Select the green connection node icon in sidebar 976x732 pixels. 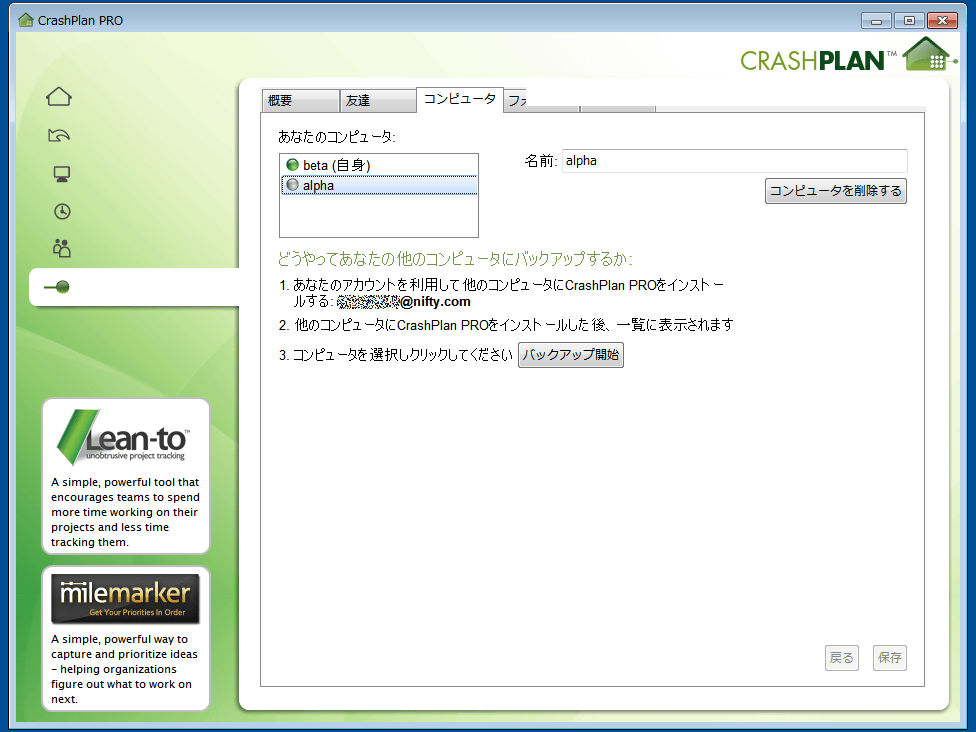point(57,287)
